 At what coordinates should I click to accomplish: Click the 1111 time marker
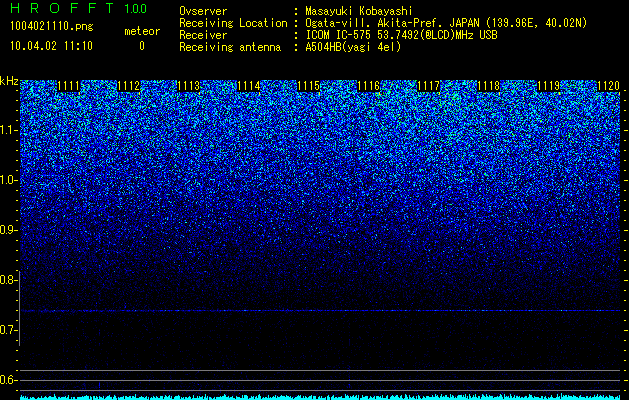pos(69,86)
